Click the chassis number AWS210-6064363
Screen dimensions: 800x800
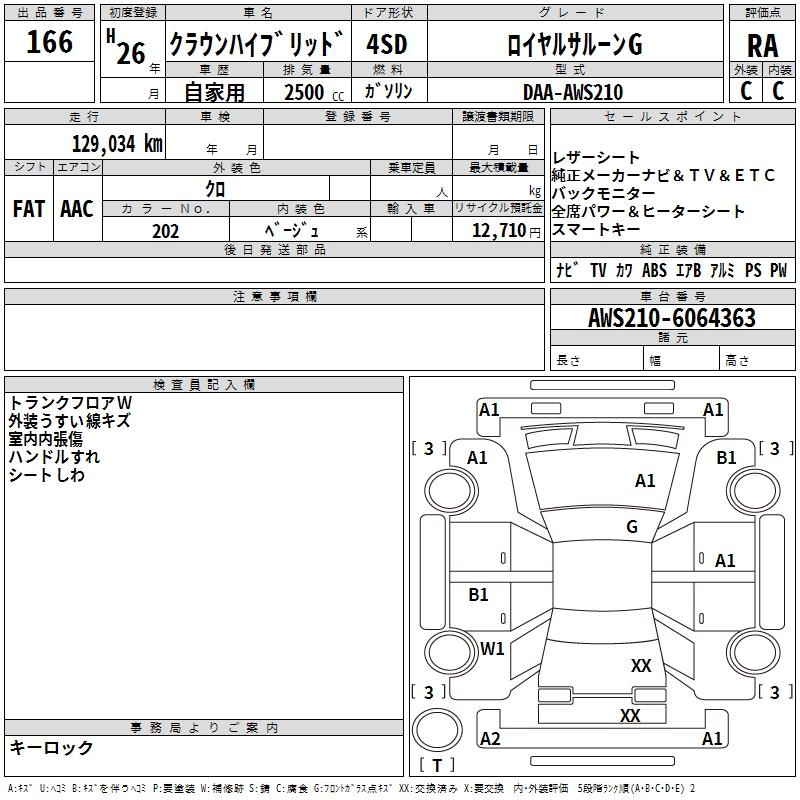click(672, 318)
